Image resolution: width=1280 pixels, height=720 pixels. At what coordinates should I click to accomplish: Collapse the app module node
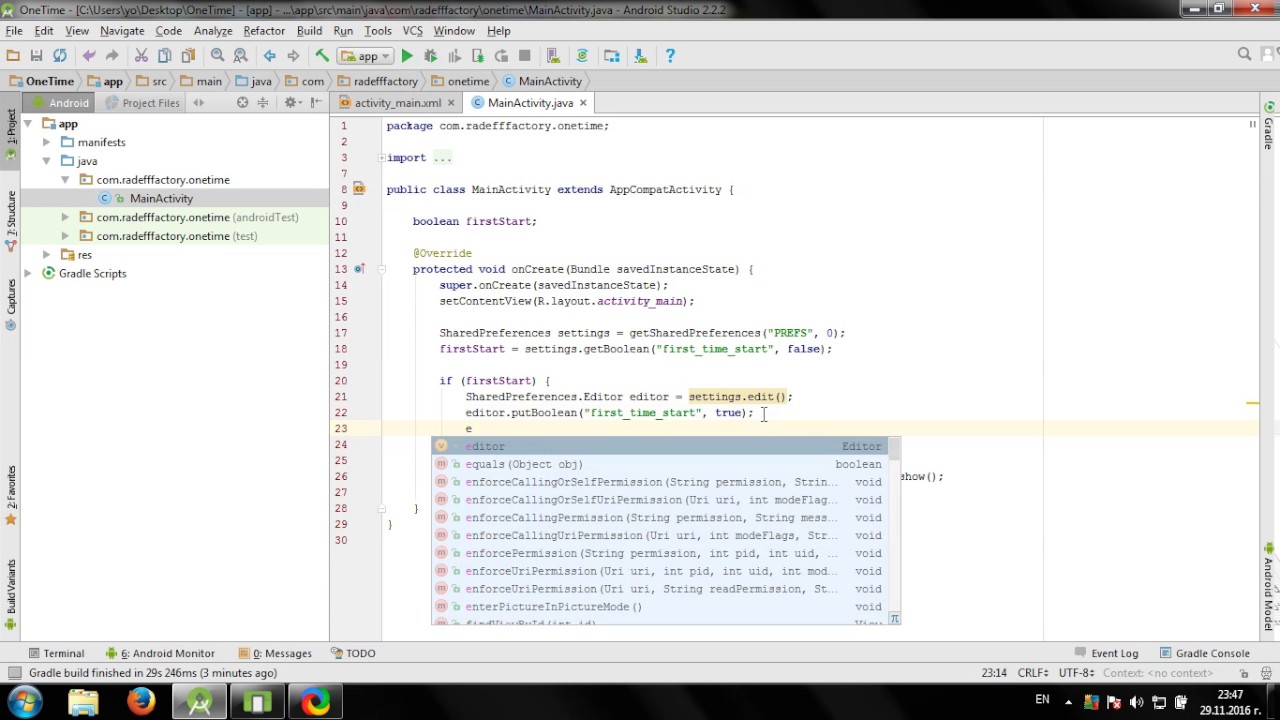(28, 124)
